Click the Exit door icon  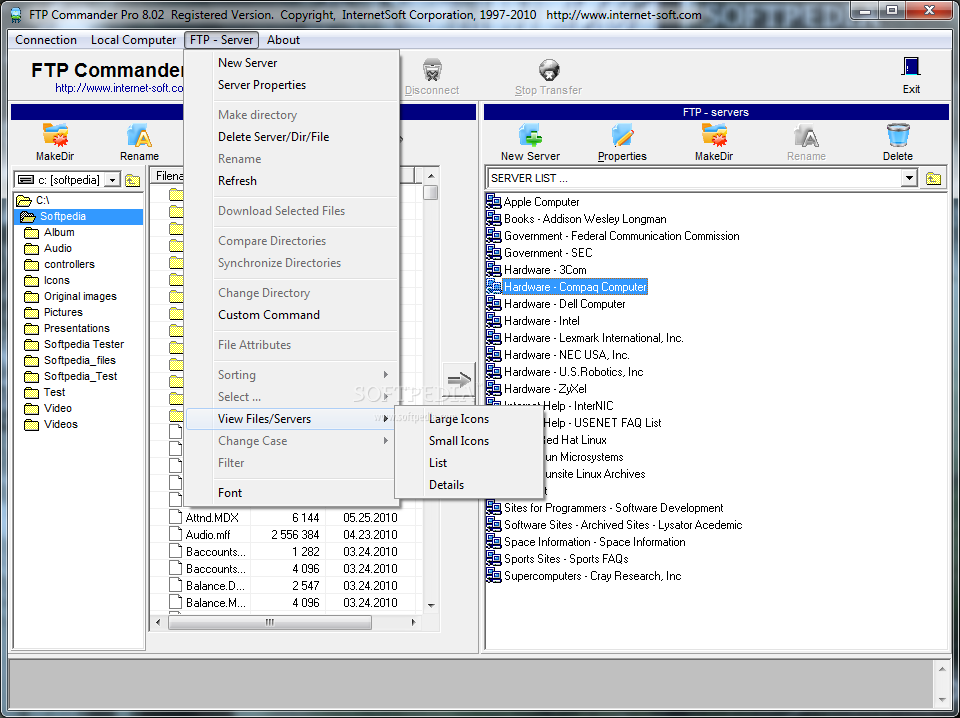tap(911, 67)
